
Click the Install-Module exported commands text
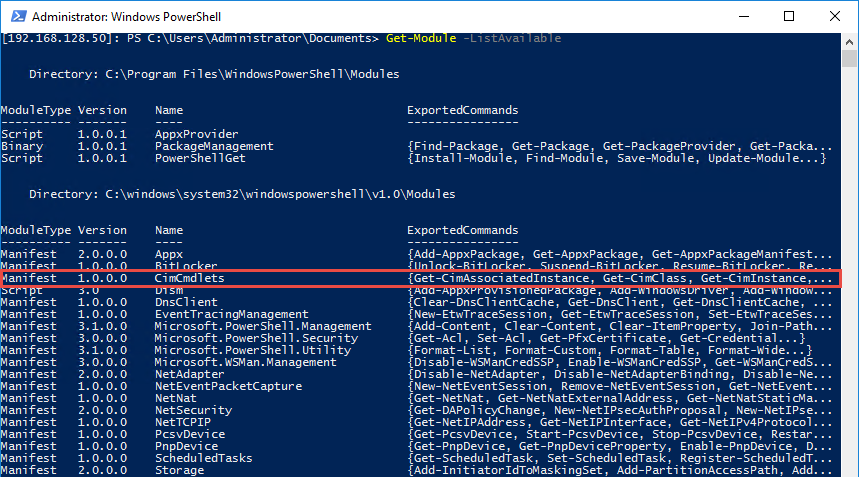coord(616,158)
